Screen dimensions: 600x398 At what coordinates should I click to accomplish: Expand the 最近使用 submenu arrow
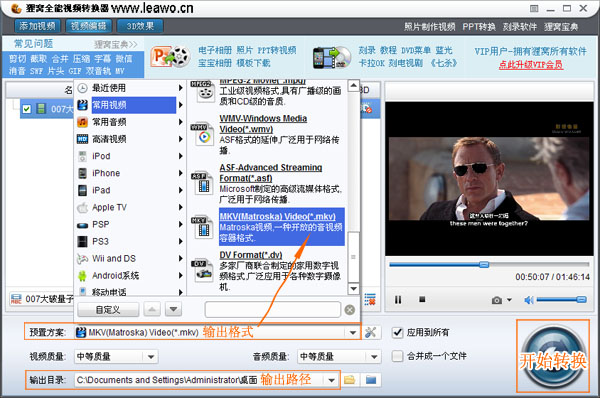pyautogui.click(x=180, y=88)
